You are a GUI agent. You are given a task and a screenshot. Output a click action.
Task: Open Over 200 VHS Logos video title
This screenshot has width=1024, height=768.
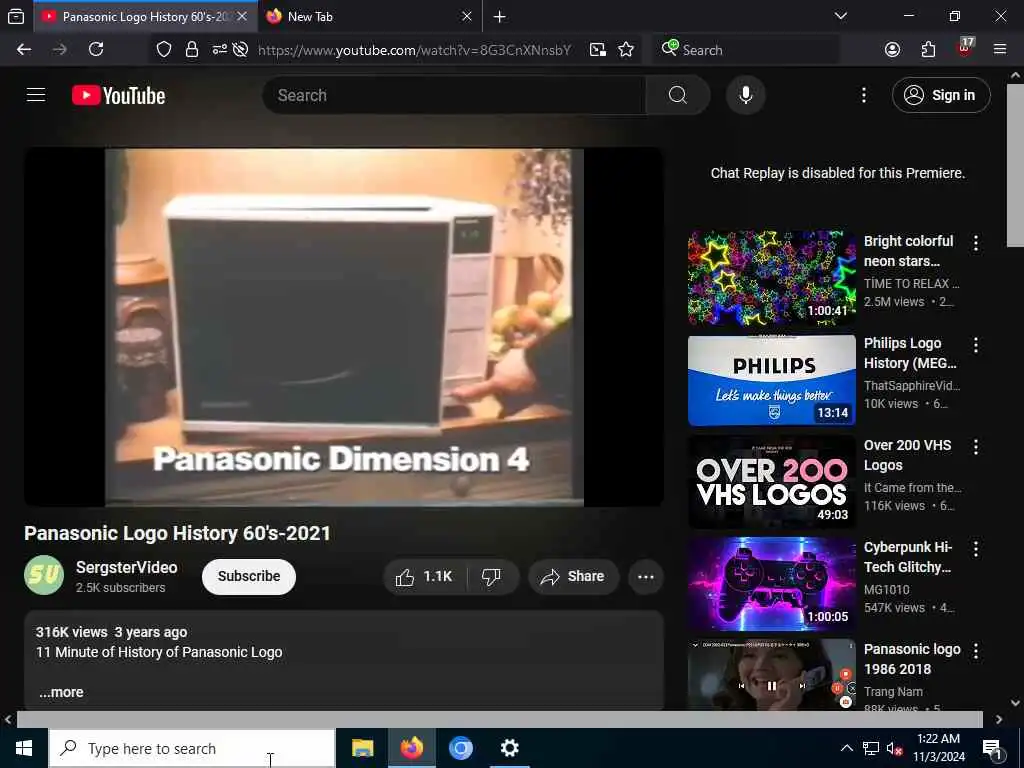pyautogui.click(x=907, y=455)
